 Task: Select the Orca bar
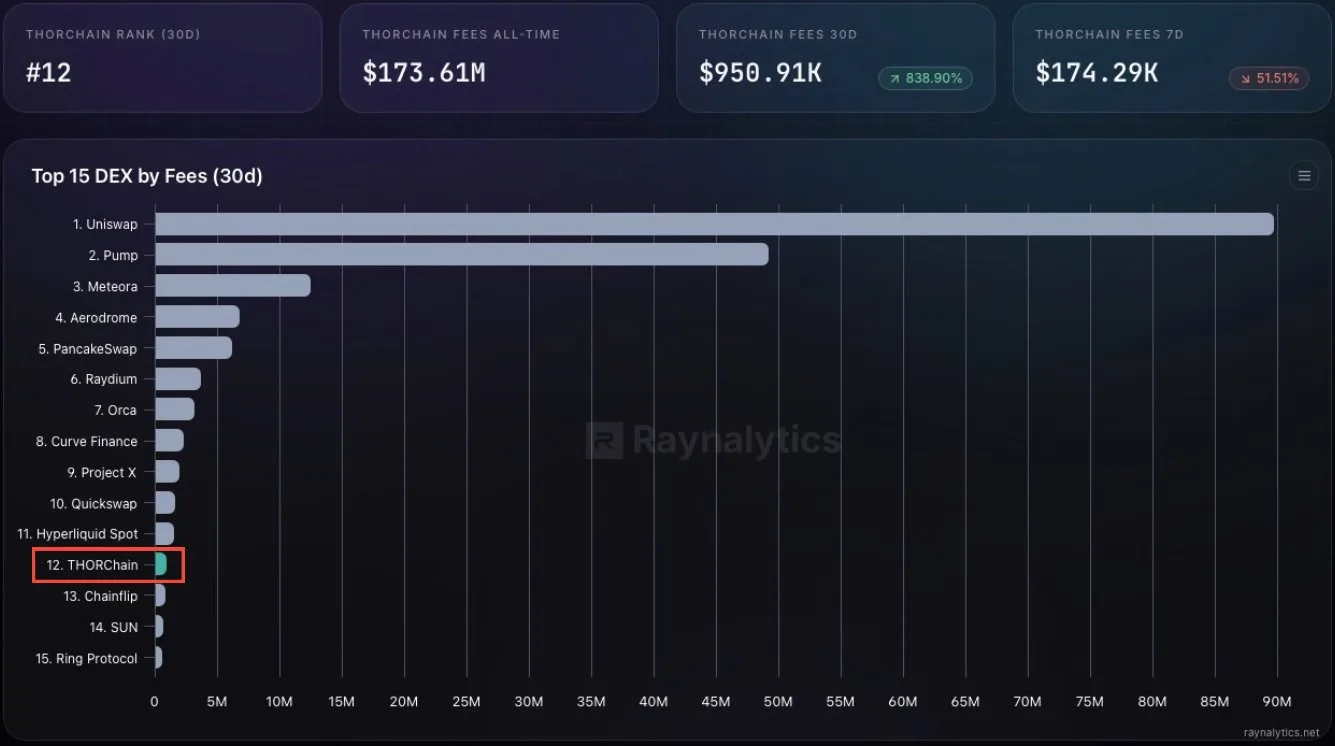(175, 410)
